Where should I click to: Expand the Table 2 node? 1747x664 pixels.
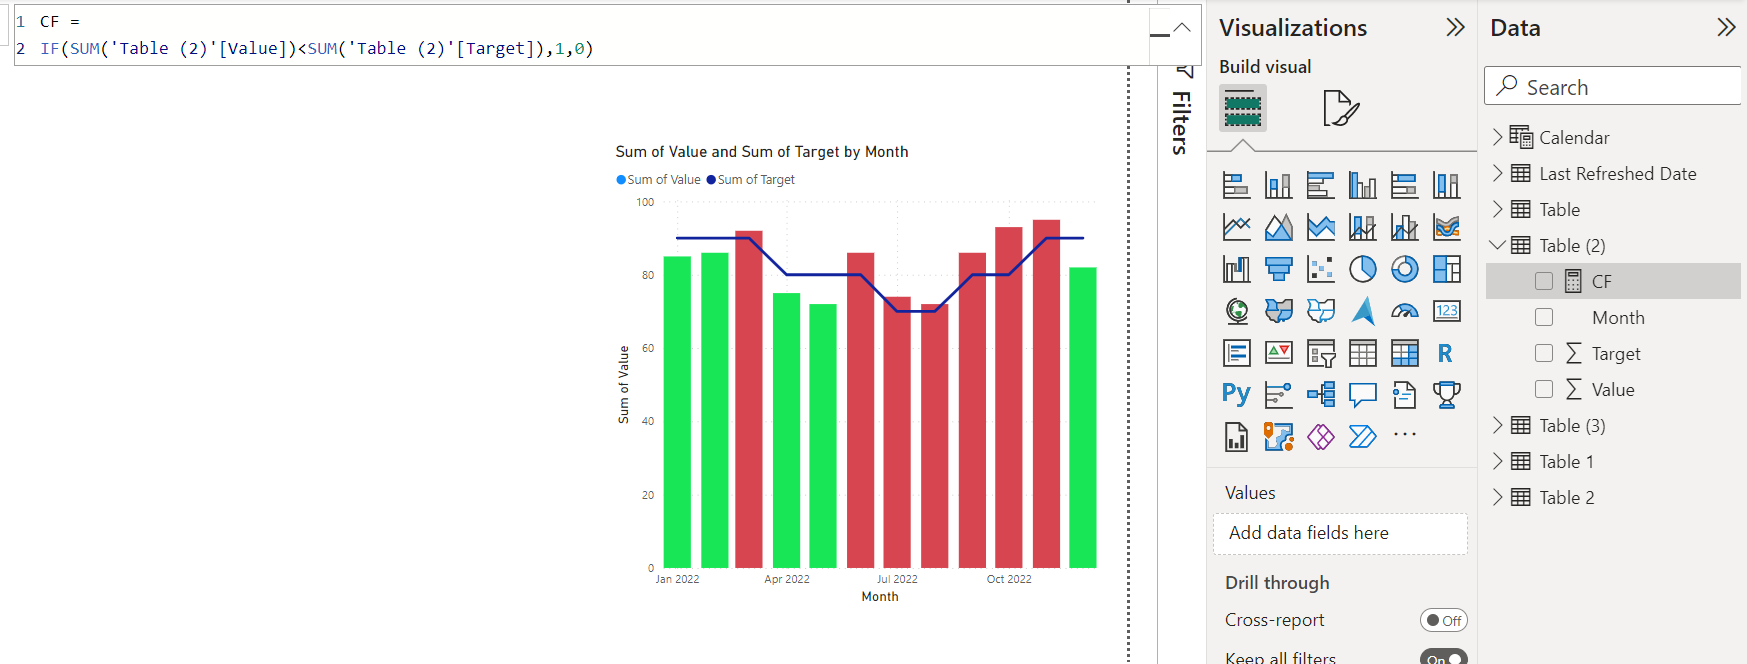point(1497,497)
